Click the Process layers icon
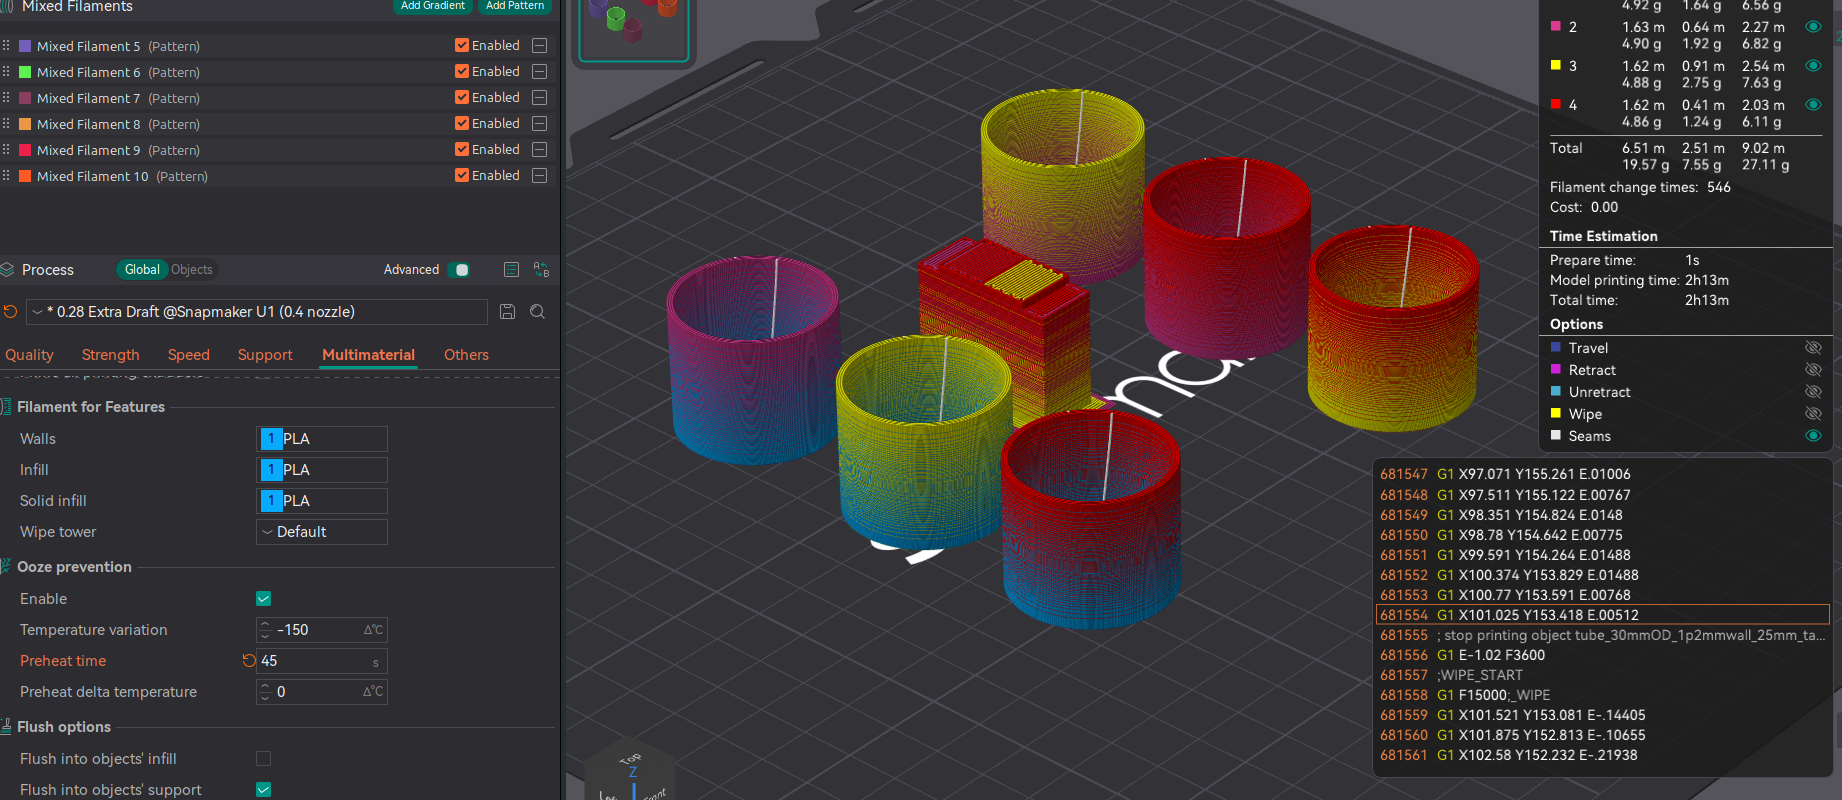The image size is (1842, 800). tap(7, 270)
